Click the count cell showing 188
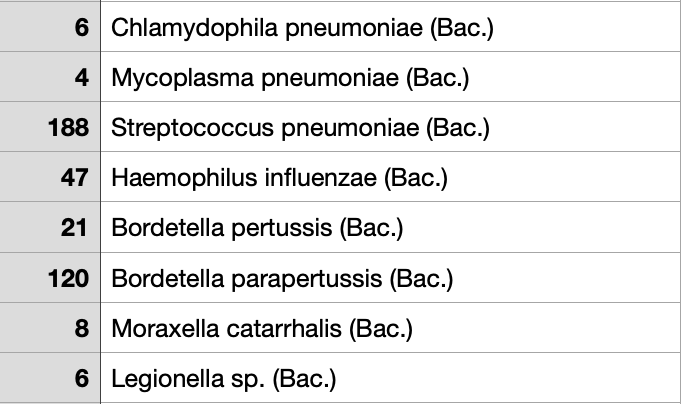The width and height of the screenshot is (684, 404). (50, 127)
